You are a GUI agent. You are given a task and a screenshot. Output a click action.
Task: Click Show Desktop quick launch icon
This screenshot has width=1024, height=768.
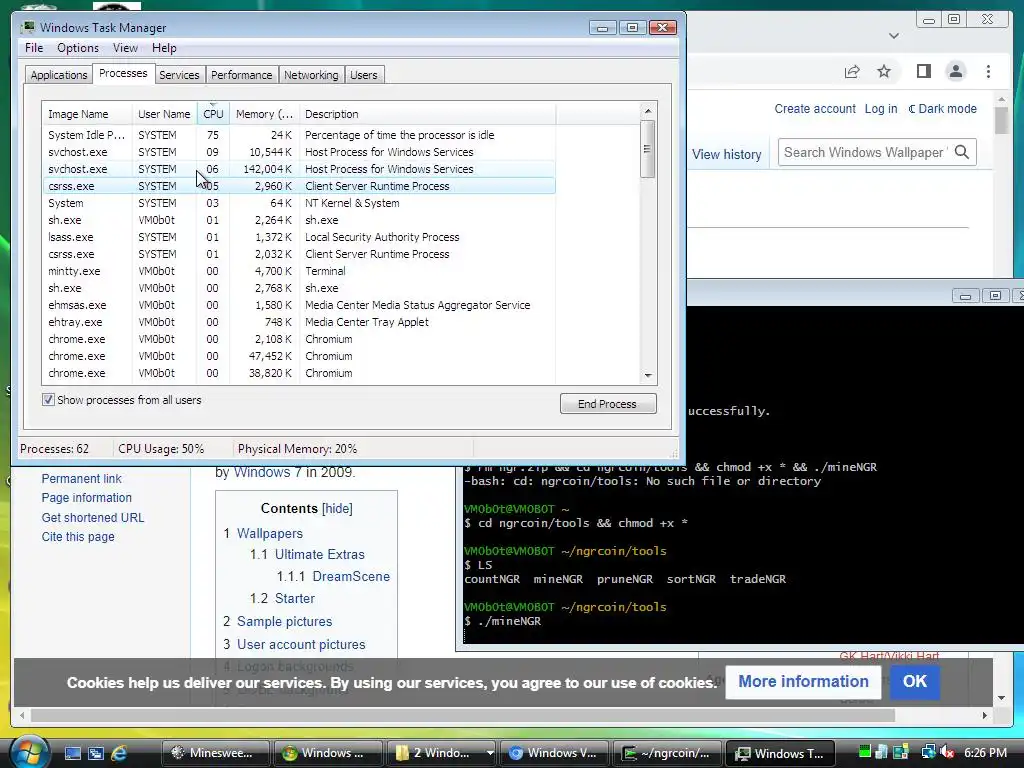(72, 753)
